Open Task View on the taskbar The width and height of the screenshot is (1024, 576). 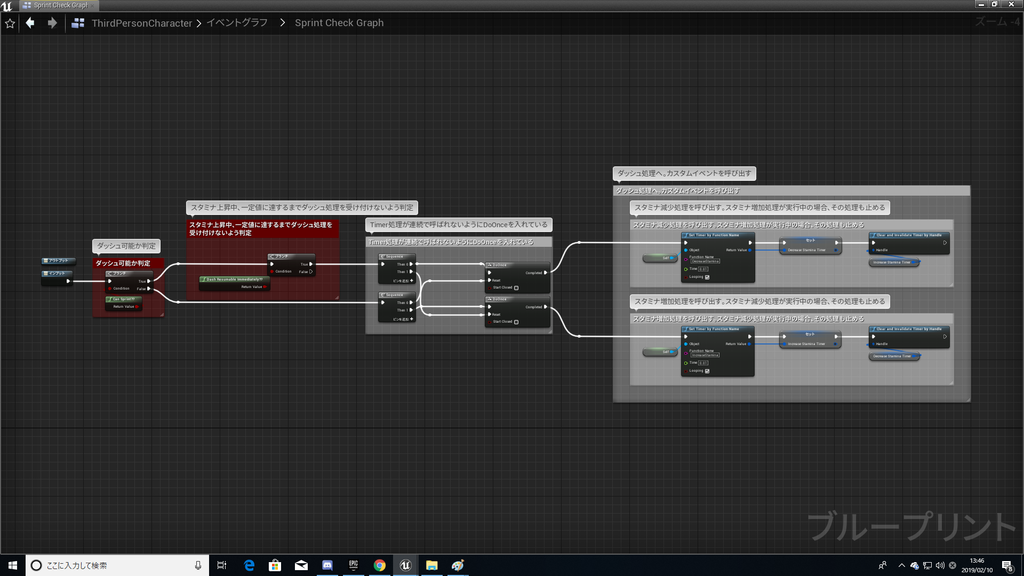click(x=222, y=566)
